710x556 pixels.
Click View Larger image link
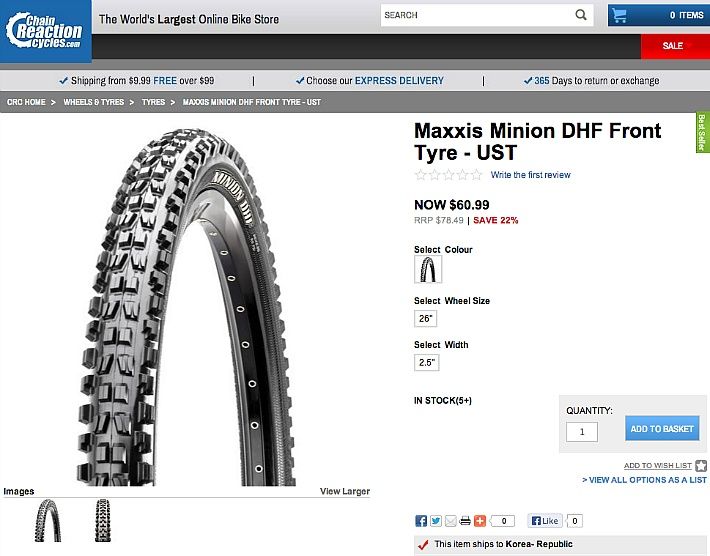[345, 491]
